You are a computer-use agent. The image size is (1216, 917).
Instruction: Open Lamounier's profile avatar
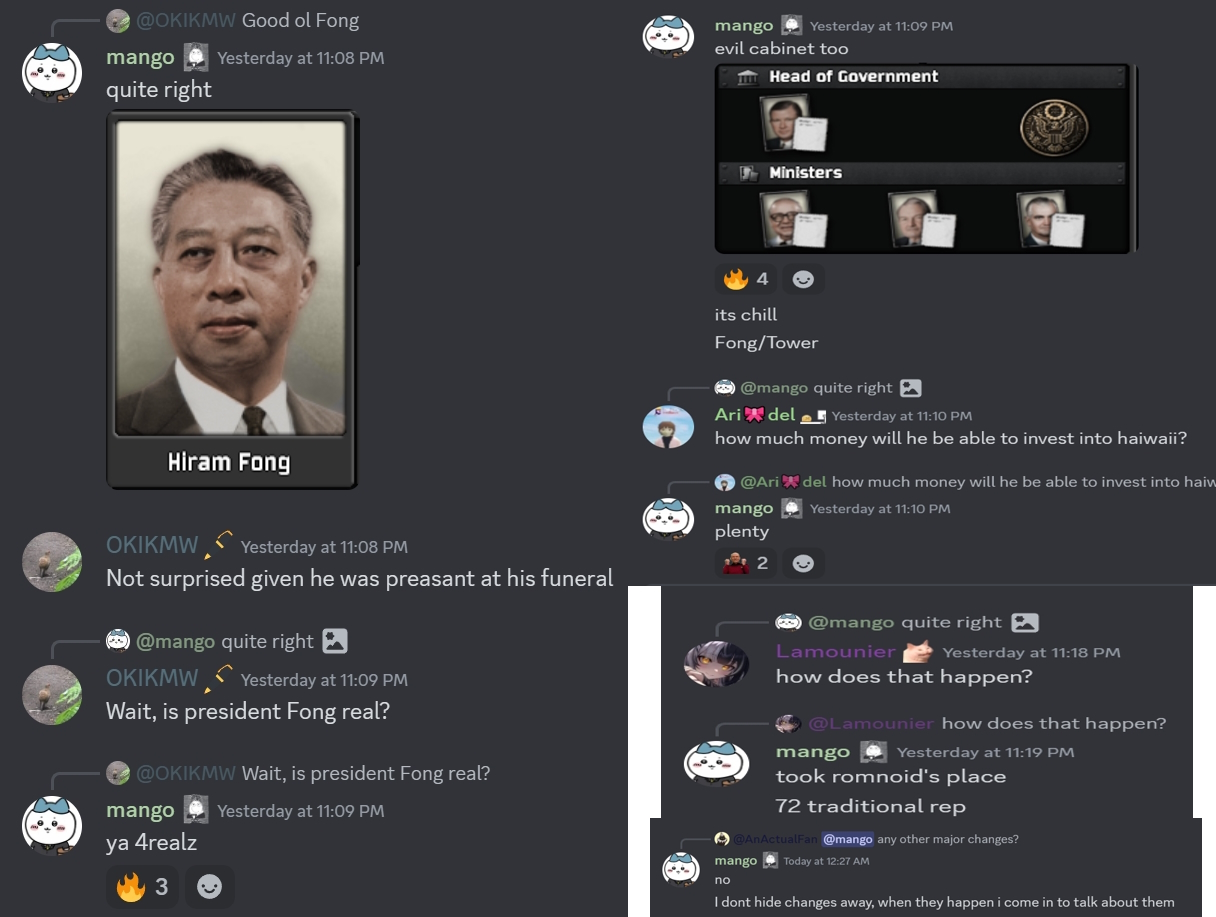(716, 663)
